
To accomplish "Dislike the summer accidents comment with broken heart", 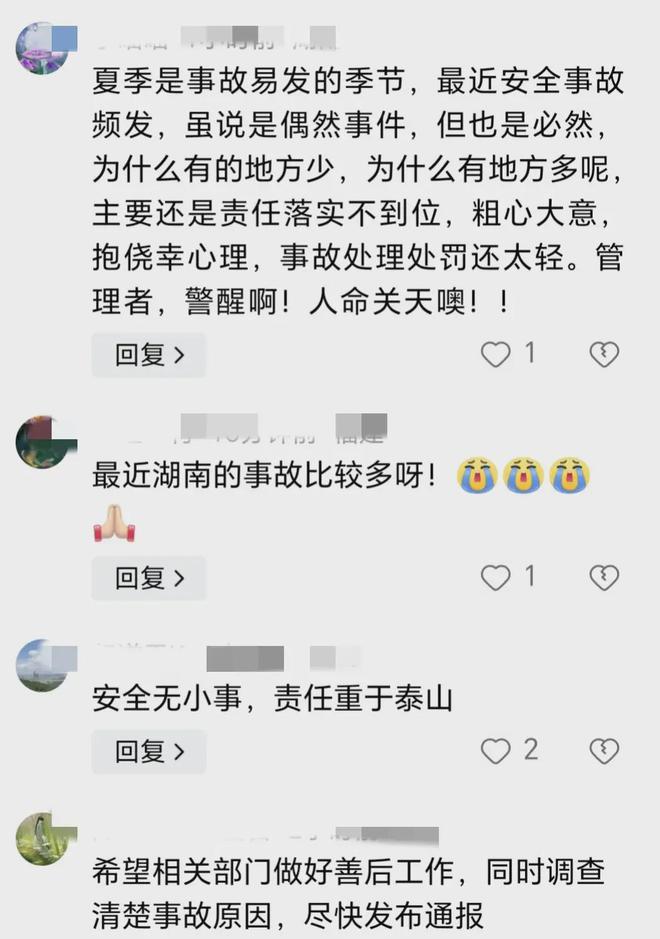I will [604, 355].
